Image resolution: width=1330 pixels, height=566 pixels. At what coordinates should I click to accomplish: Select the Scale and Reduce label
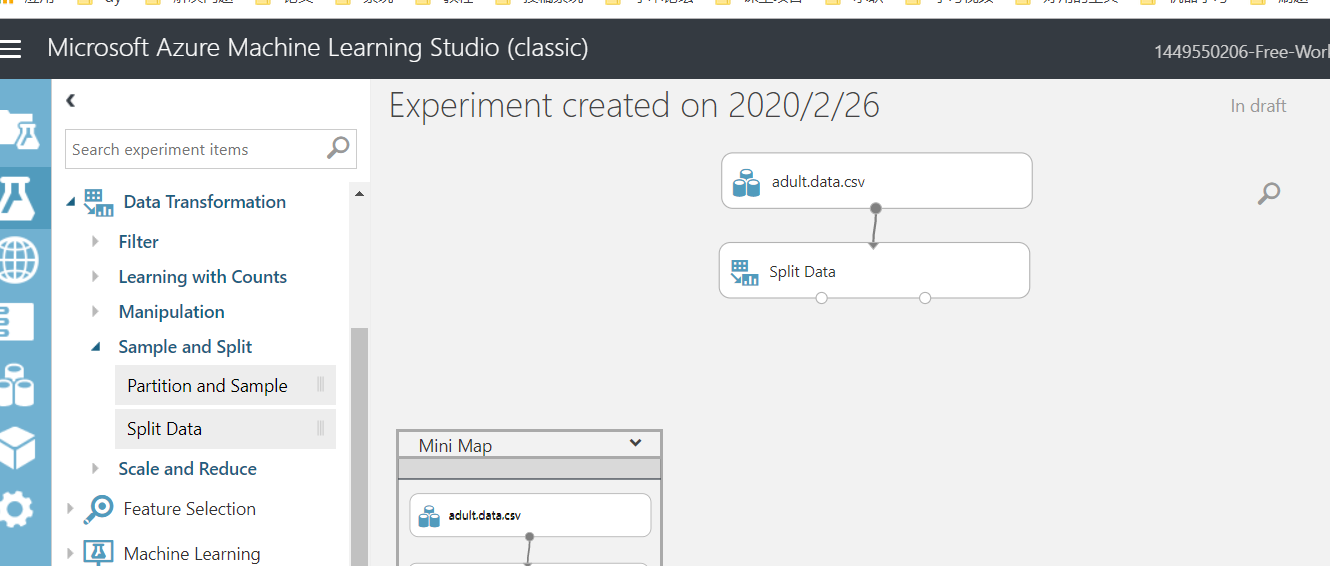pyautogui.click(x=187, y=469)
